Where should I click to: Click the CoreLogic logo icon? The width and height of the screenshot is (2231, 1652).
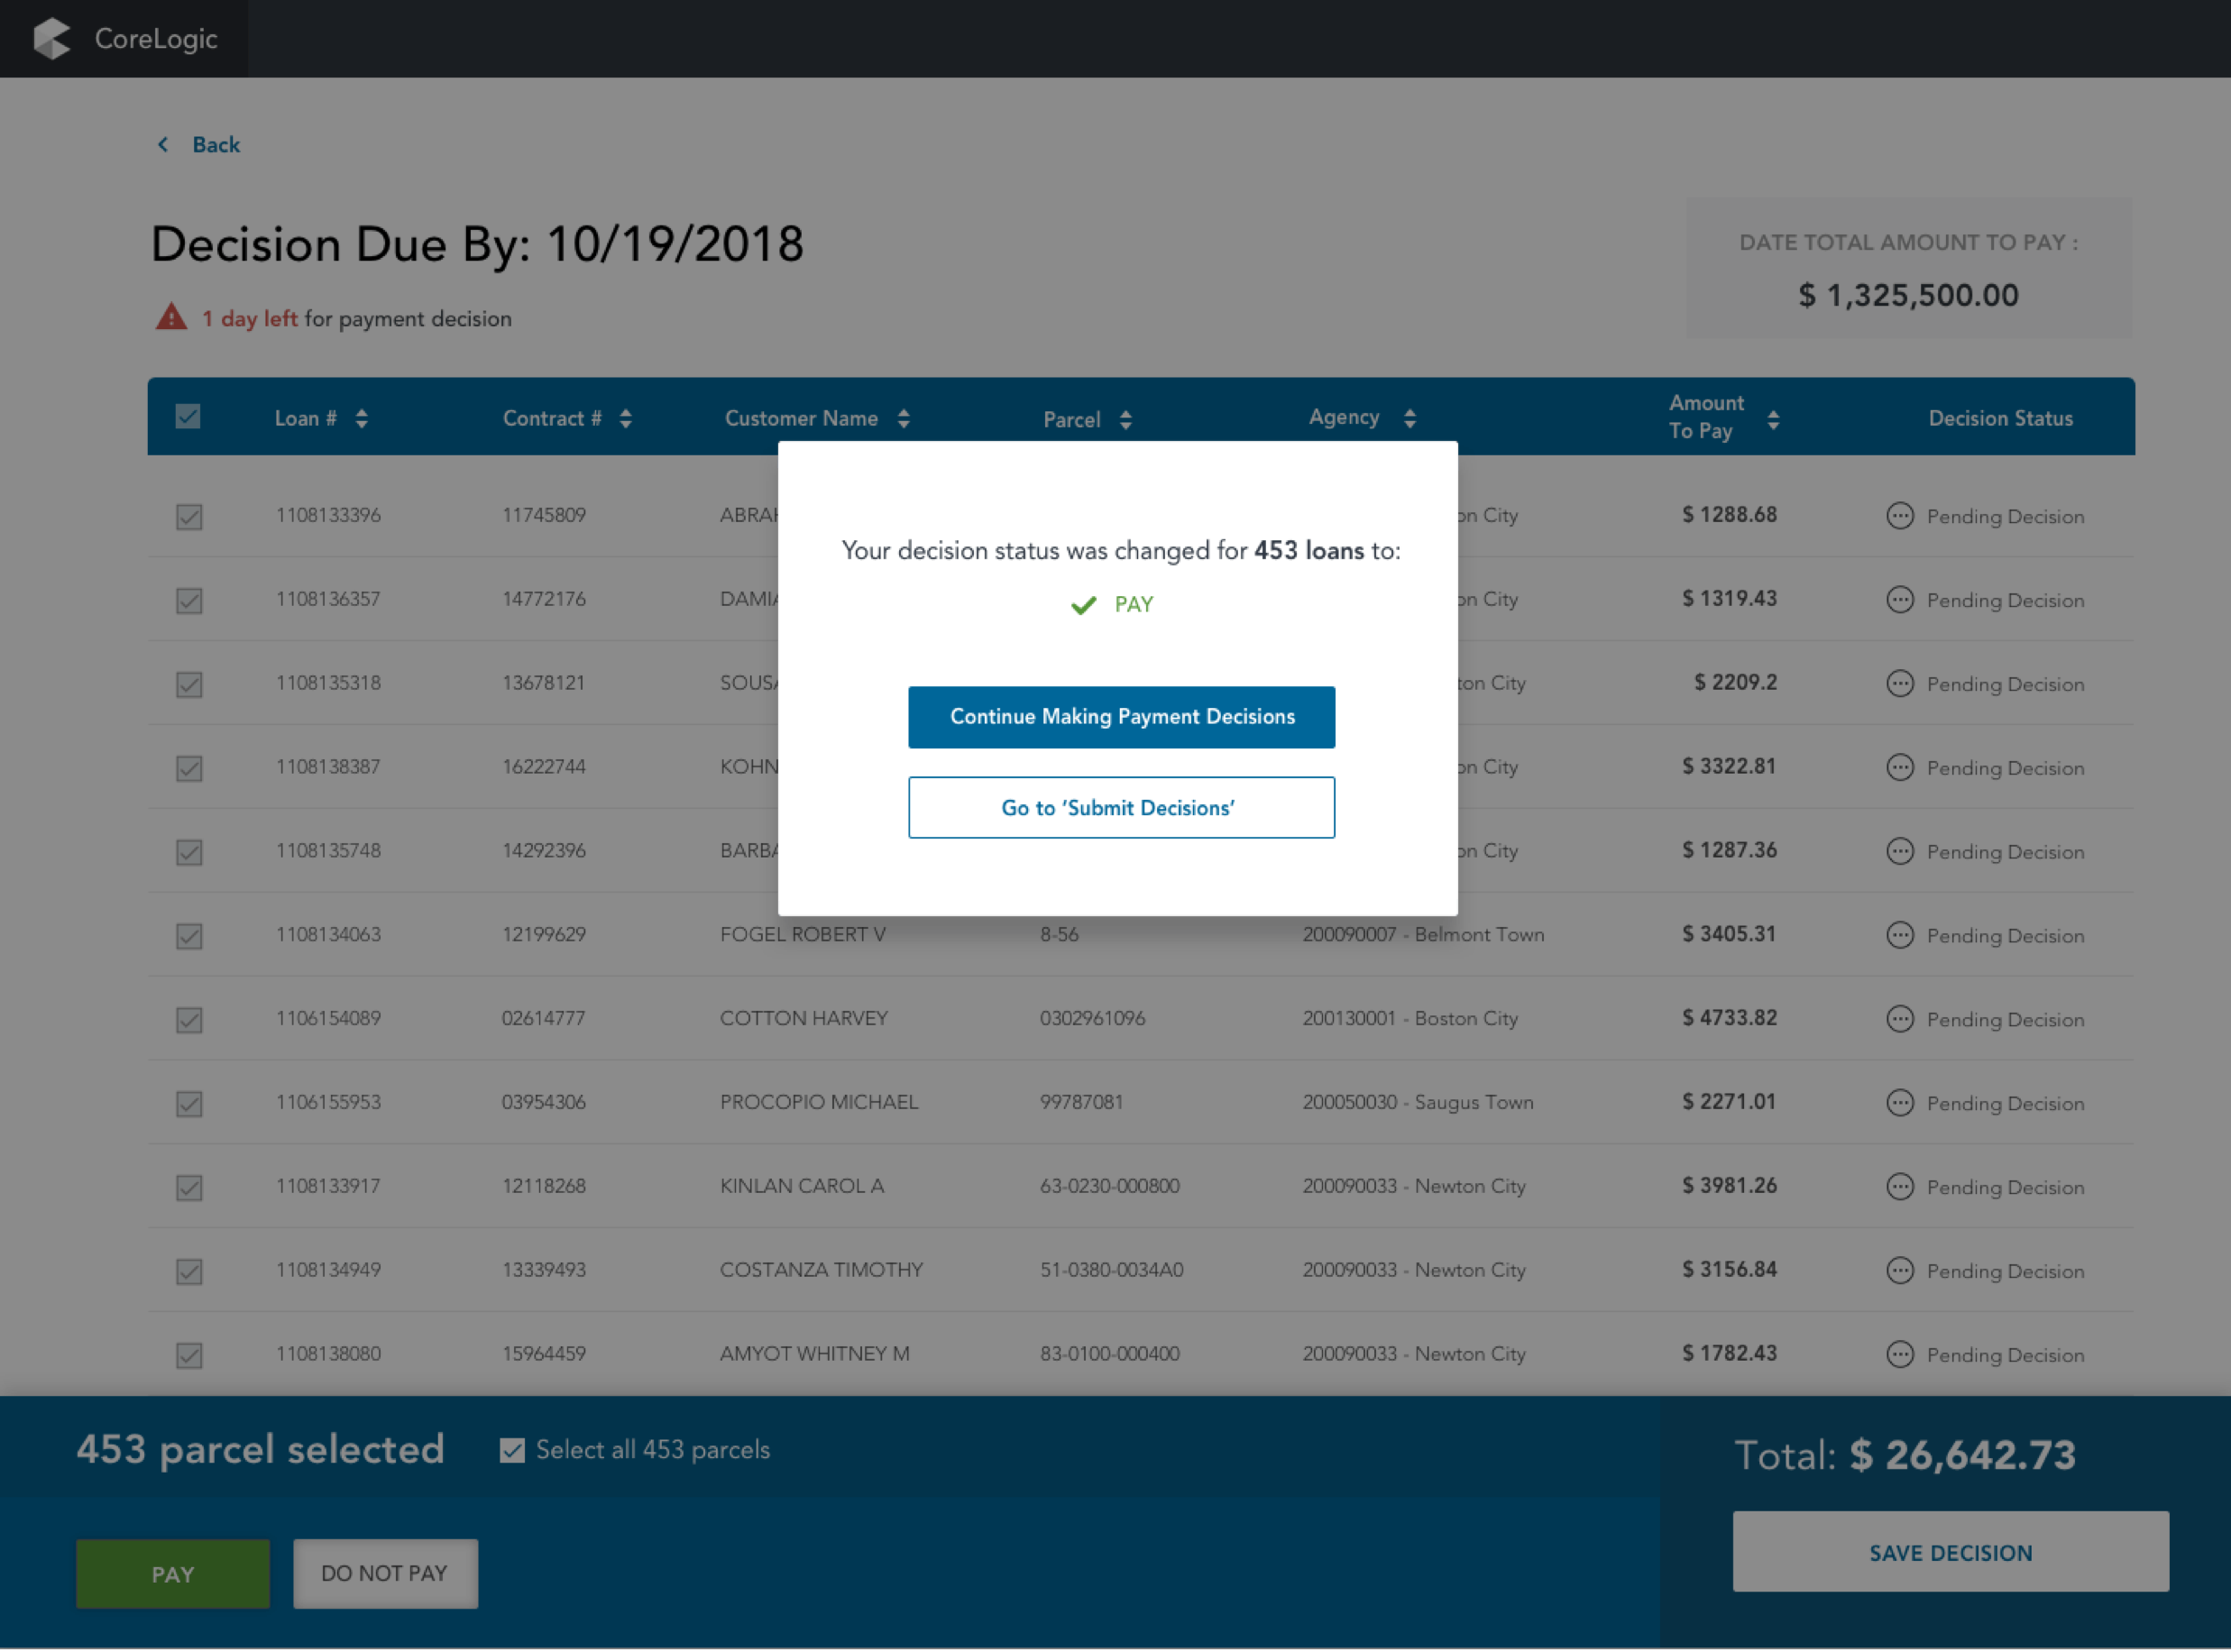pyautogui.click(x=52, y=39)
